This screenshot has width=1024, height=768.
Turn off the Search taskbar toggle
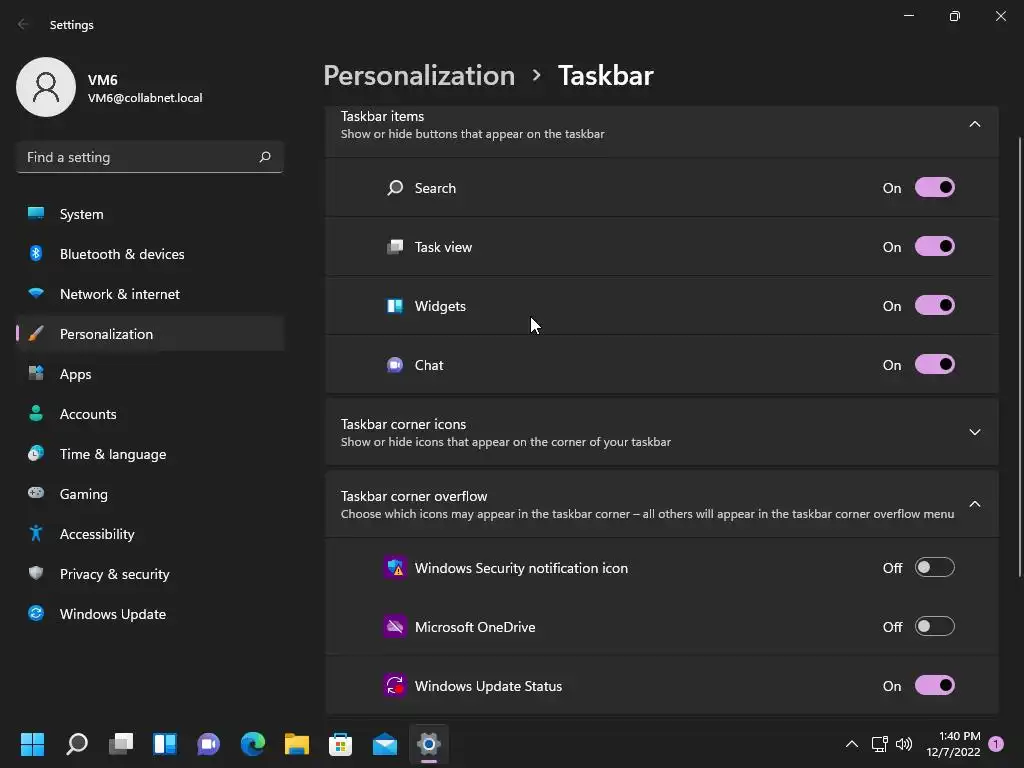point(934,188)
